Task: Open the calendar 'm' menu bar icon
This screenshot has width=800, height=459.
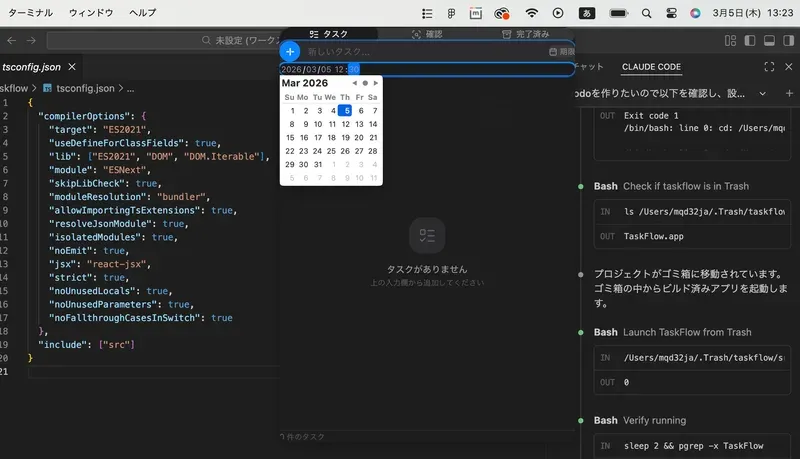Action: tap(476, 13)
